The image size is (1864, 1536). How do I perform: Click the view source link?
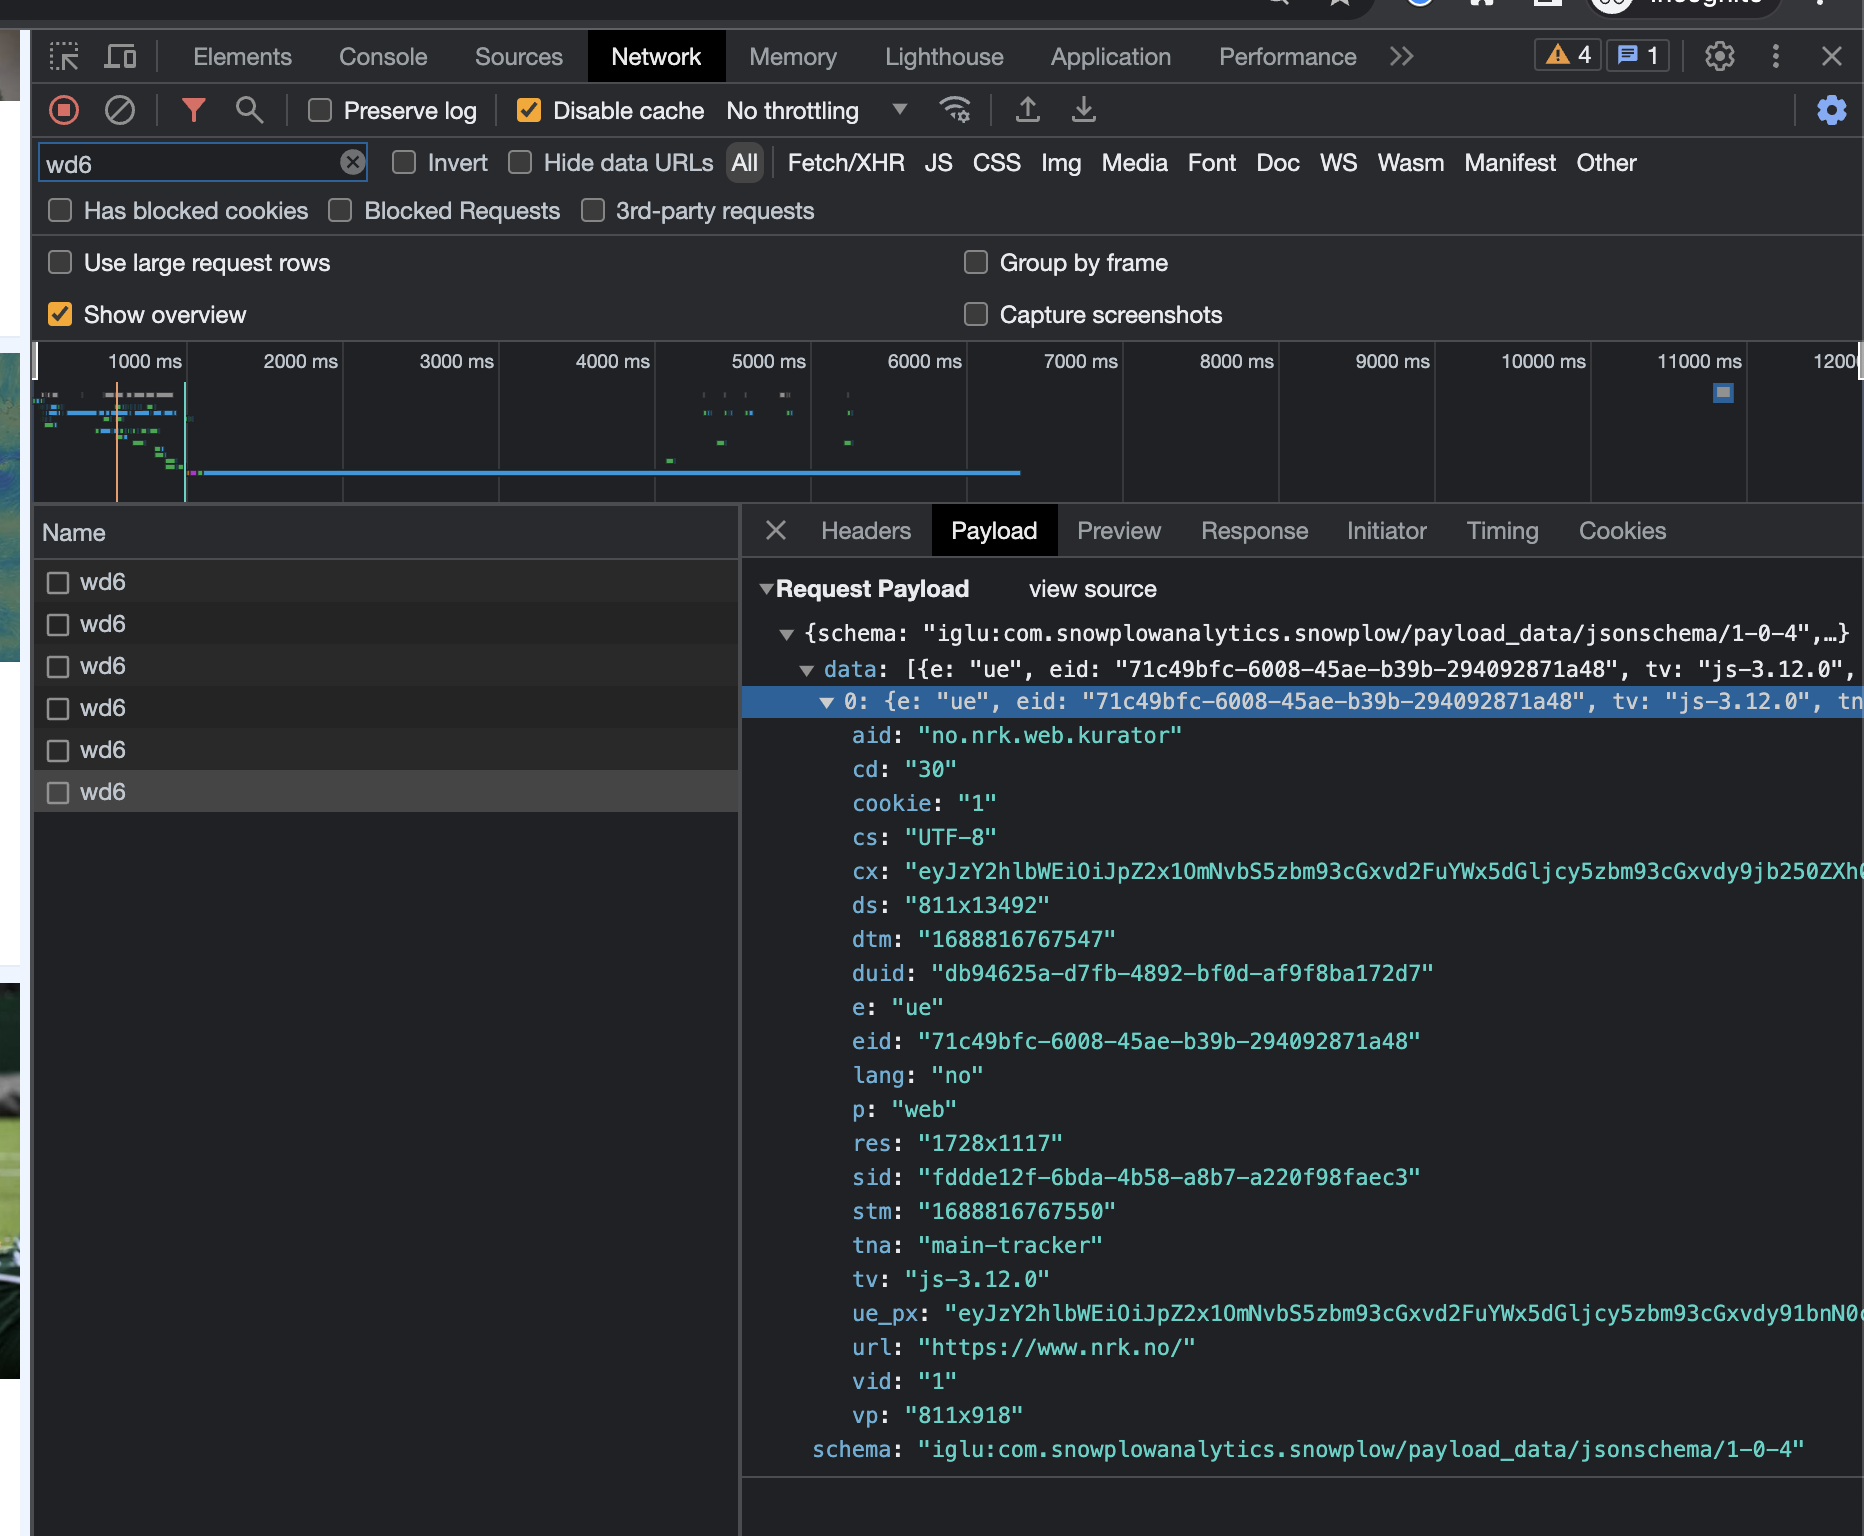1092,589
